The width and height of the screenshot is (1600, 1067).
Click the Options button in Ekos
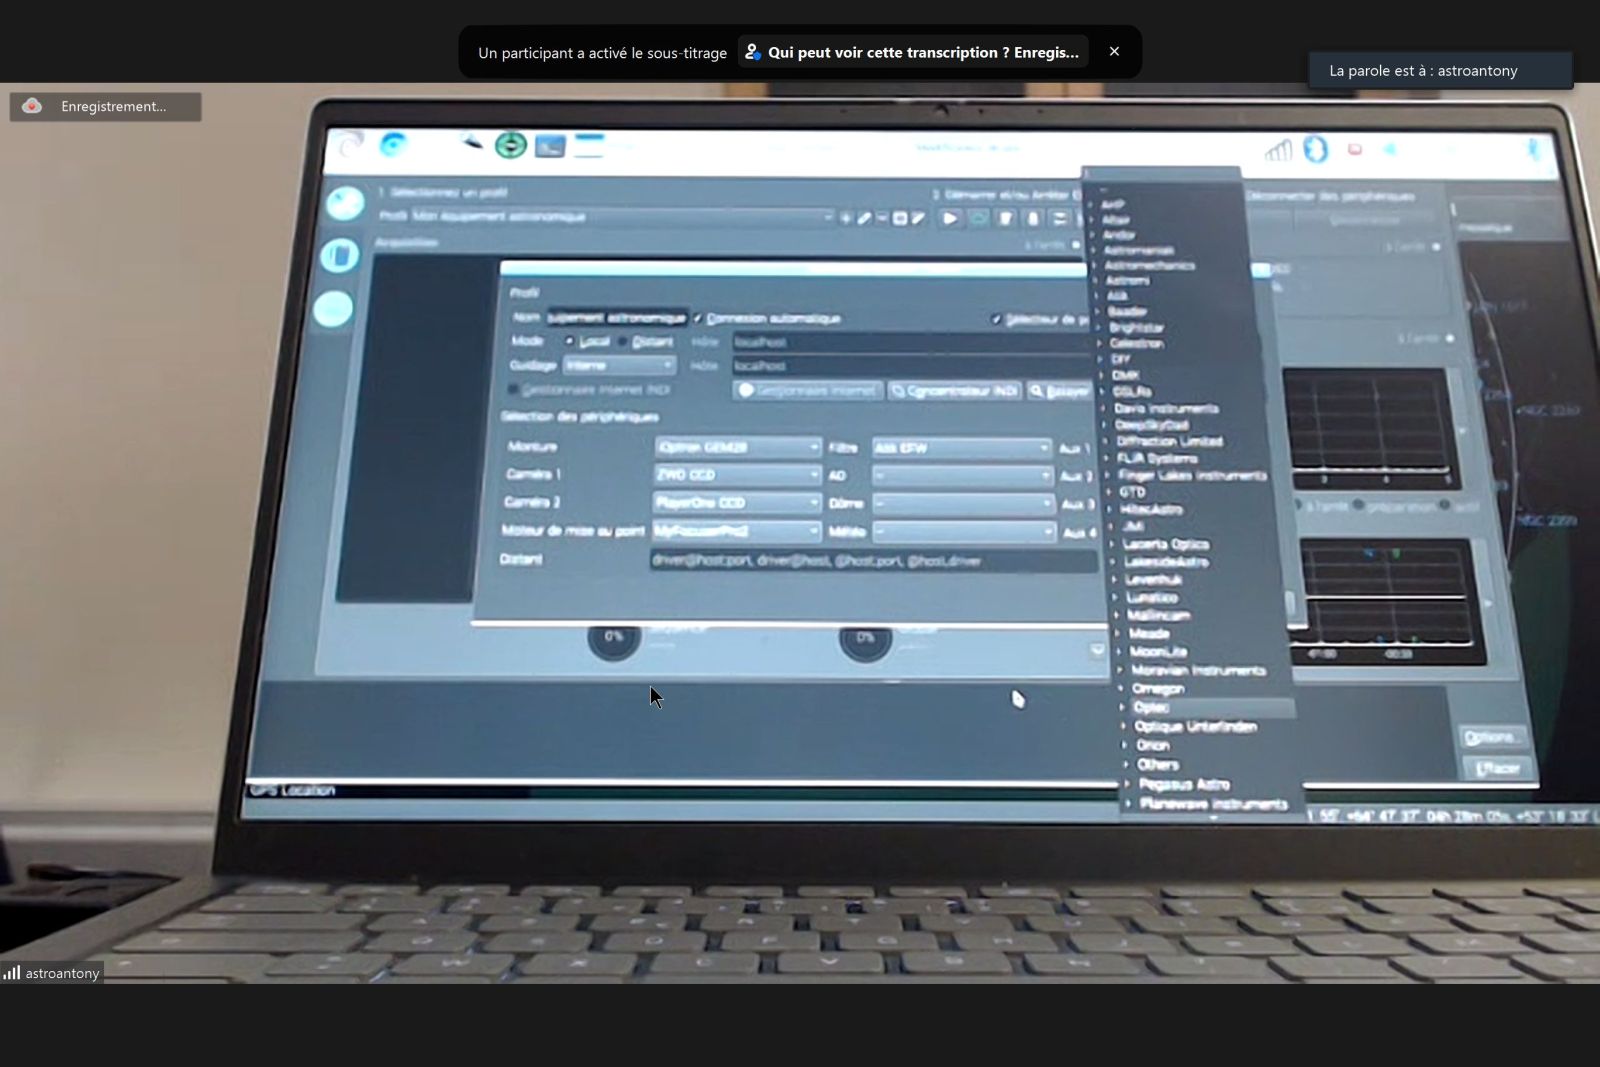coord(1492,737)
